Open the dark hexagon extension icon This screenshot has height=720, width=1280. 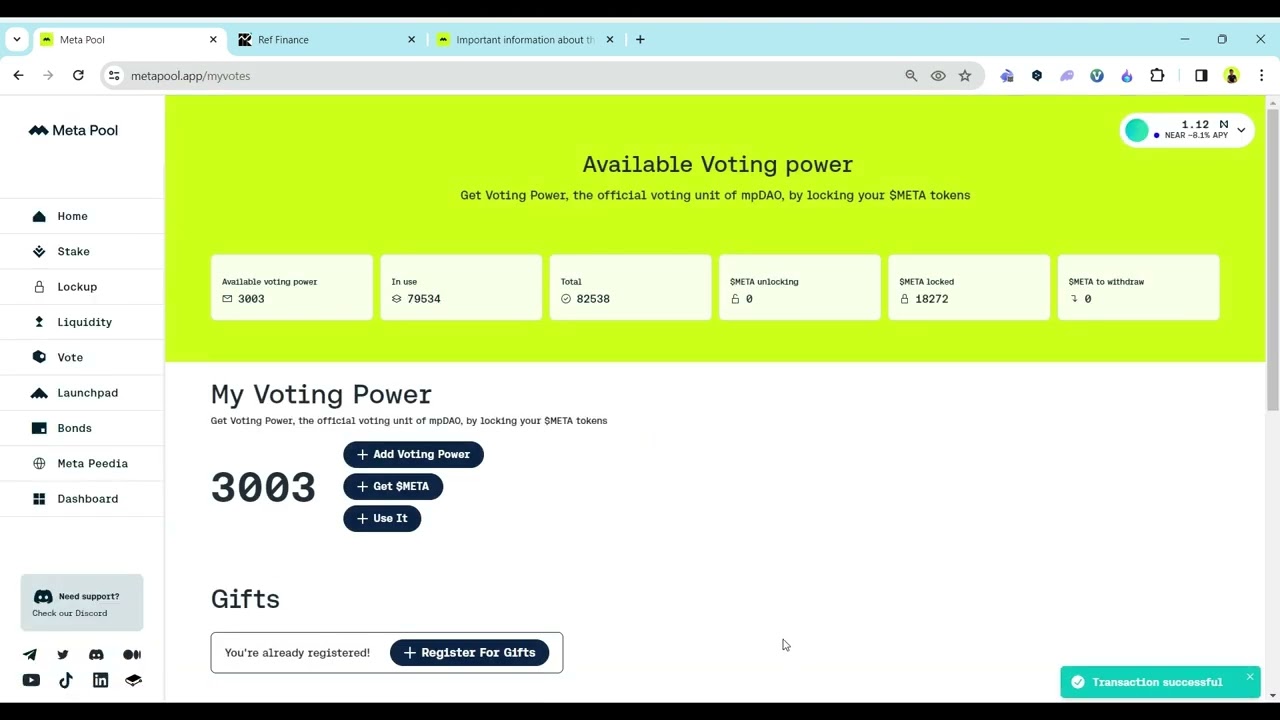[x=1037, y=76]
